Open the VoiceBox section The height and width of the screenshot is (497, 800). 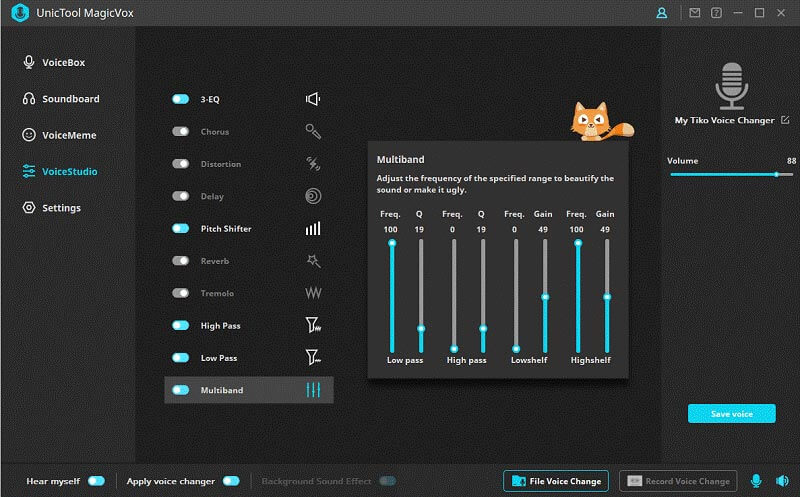point(54,62)
